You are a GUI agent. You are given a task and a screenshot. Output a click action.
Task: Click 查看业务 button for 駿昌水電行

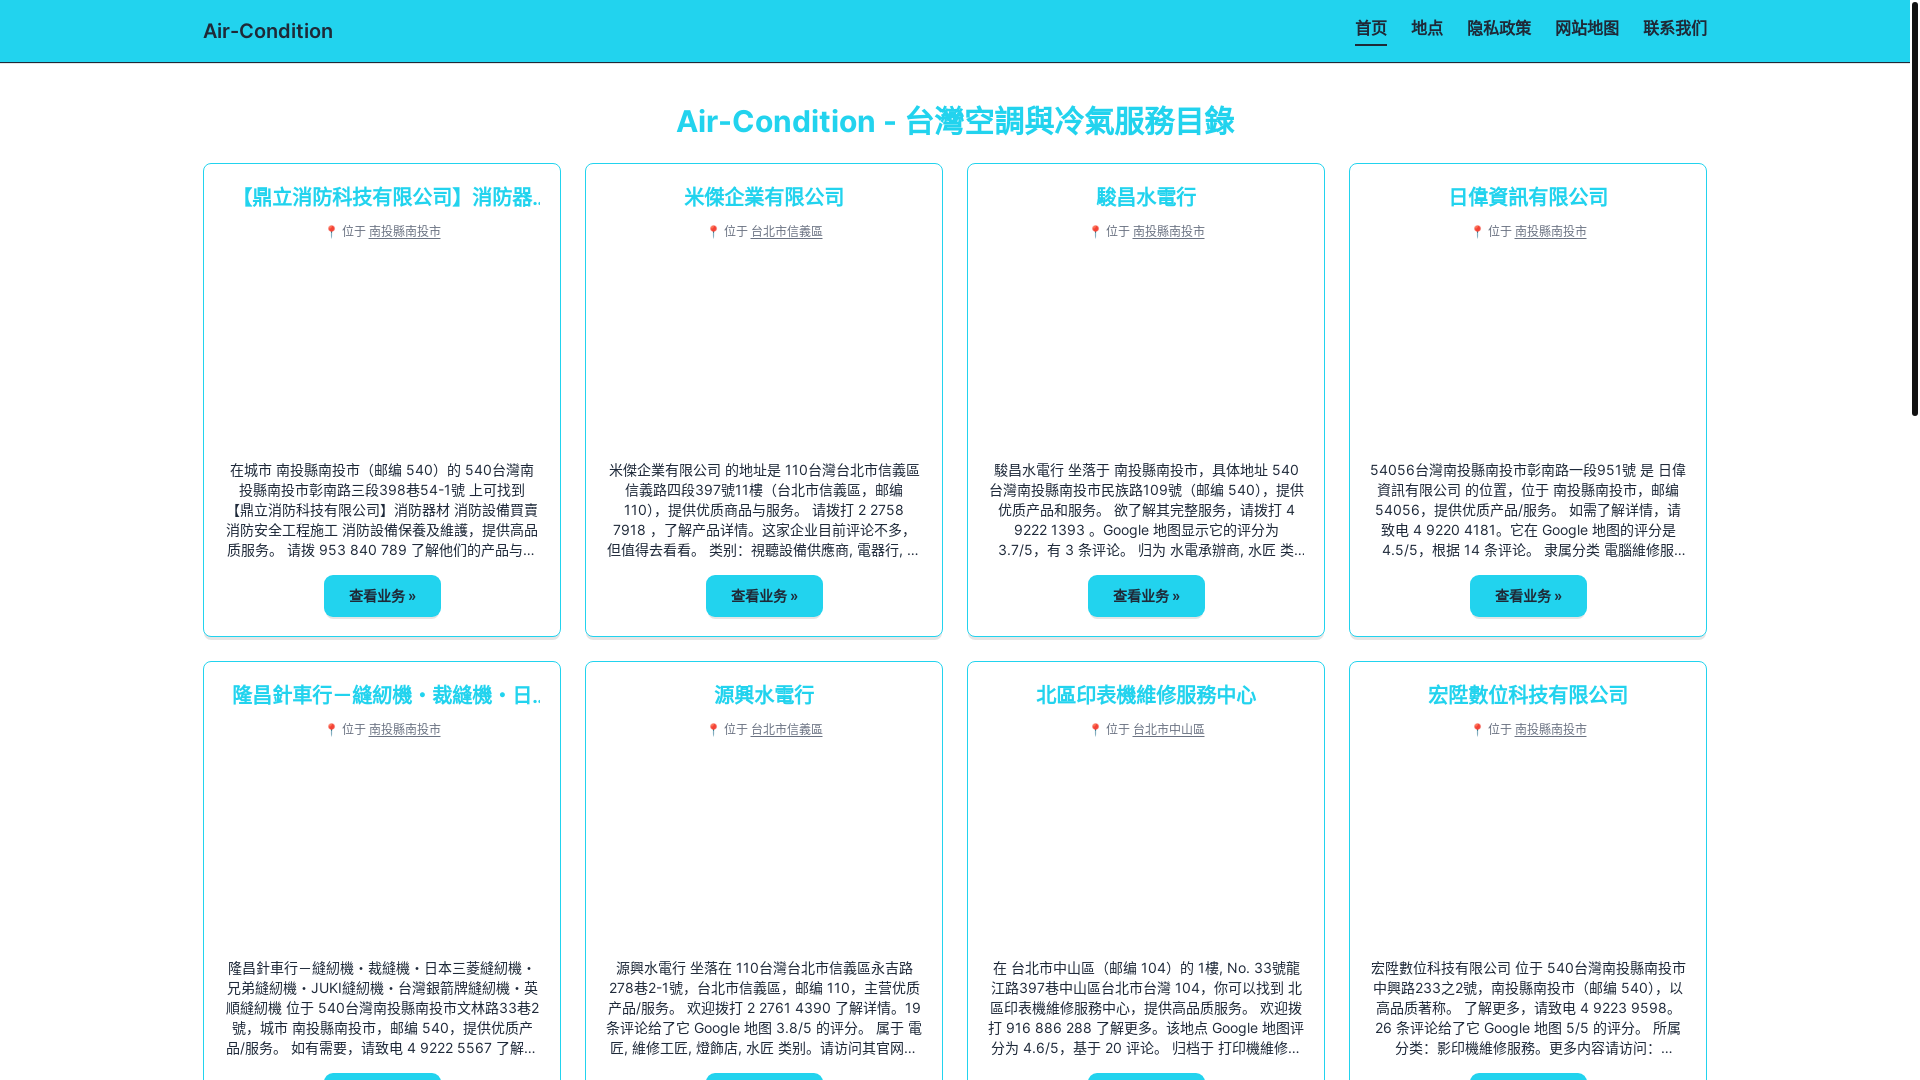(x=1146, y=596)
